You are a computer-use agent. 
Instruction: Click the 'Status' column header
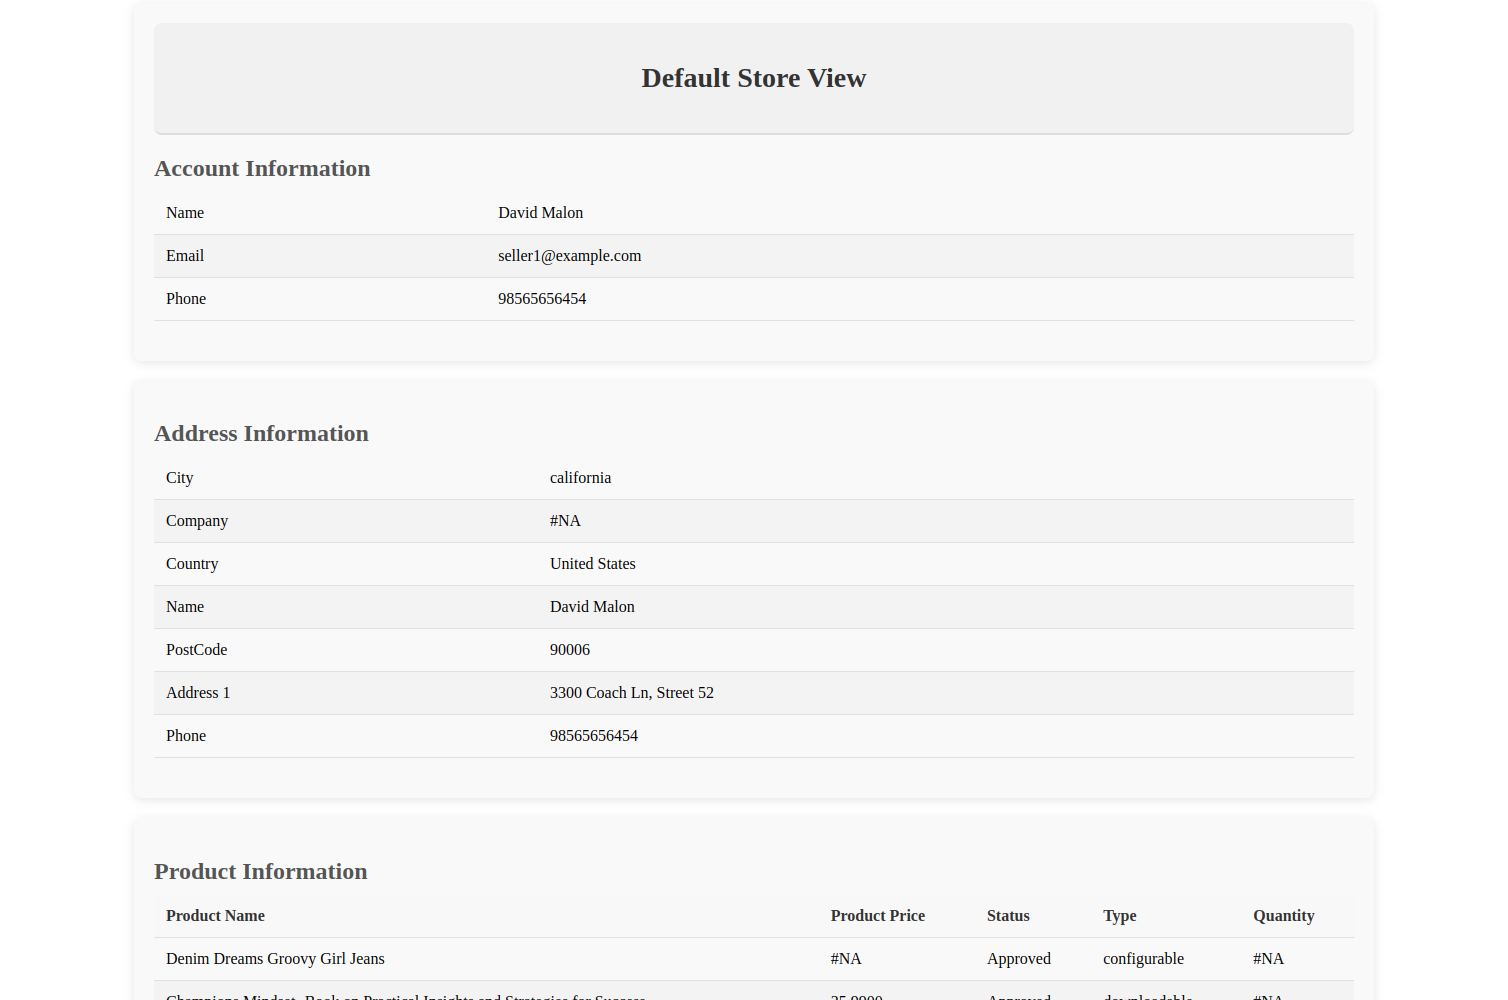pyautogui.click(x=1008, y=916)
